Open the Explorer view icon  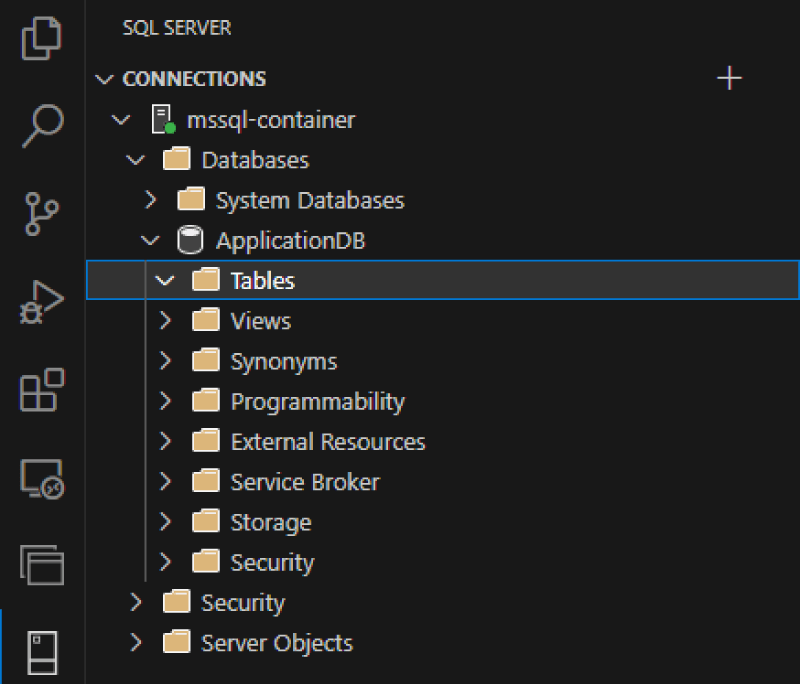point(42,40)
